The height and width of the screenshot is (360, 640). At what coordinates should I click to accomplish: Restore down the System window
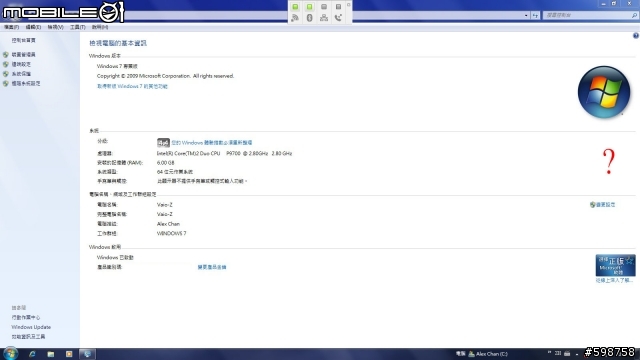(613, 4)
